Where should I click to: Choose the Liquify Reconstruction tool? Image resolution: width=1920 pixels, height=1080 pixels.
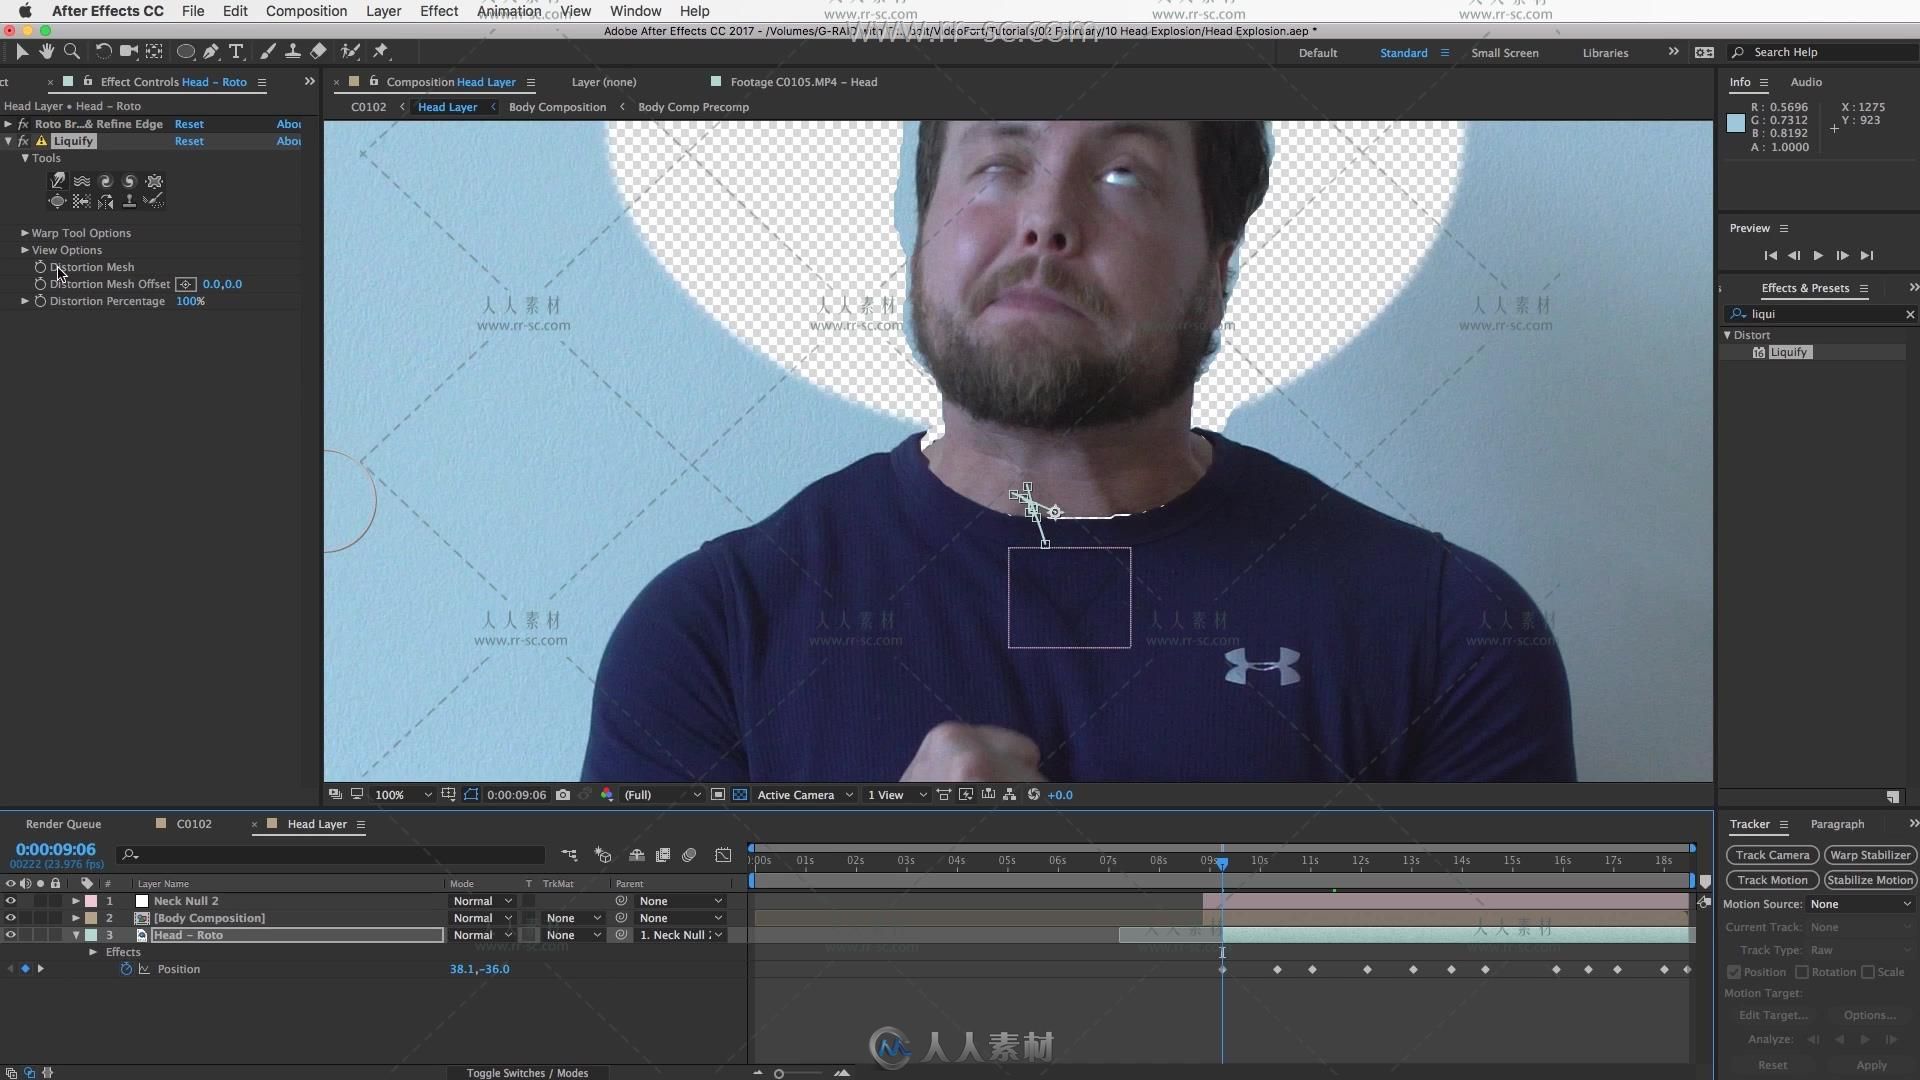pos(154,201)
